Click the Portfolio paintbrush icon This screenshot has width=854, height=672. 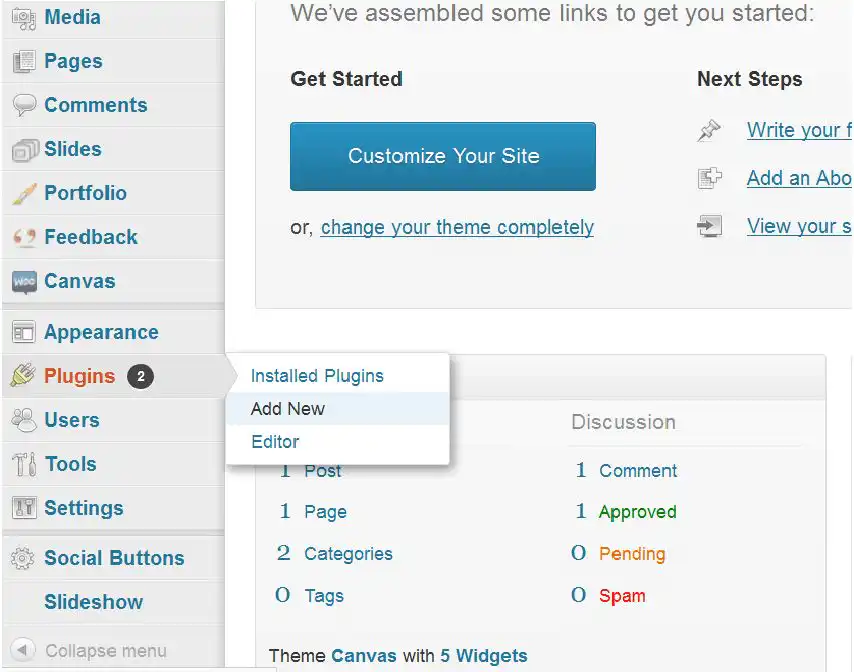coord(24,193)
